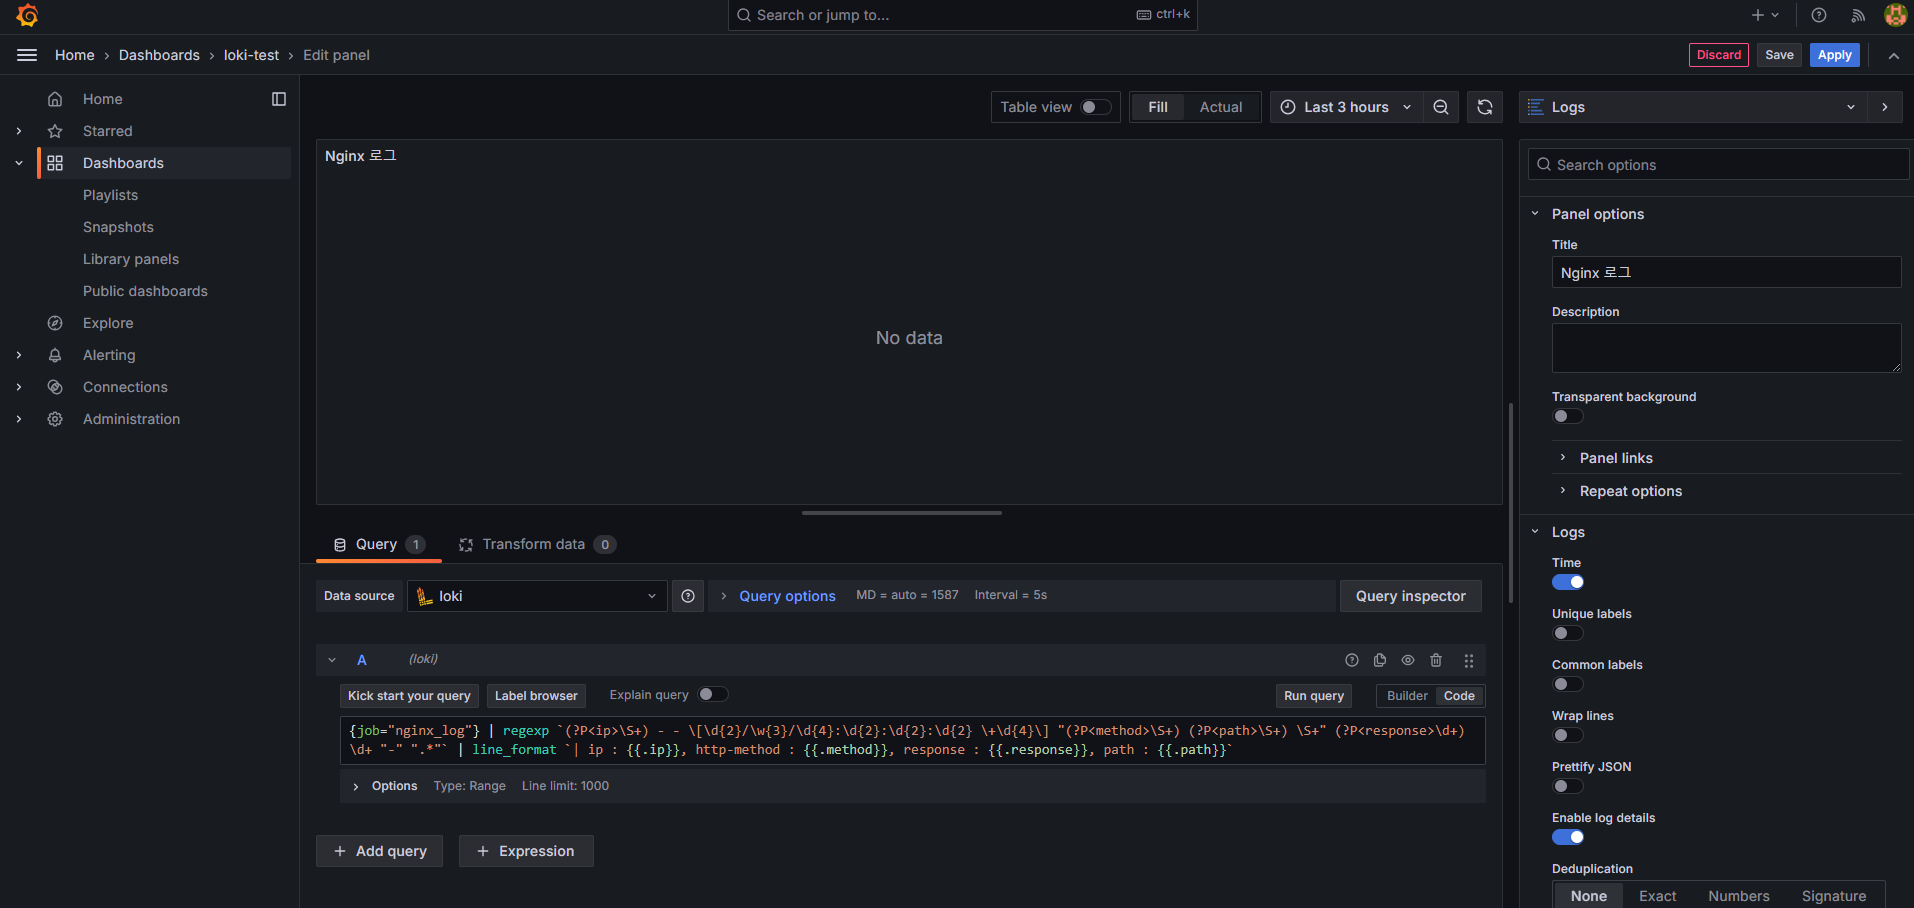Collapse query A row
The width and height of the screenshot is (1914, 908).
(332, 660)
